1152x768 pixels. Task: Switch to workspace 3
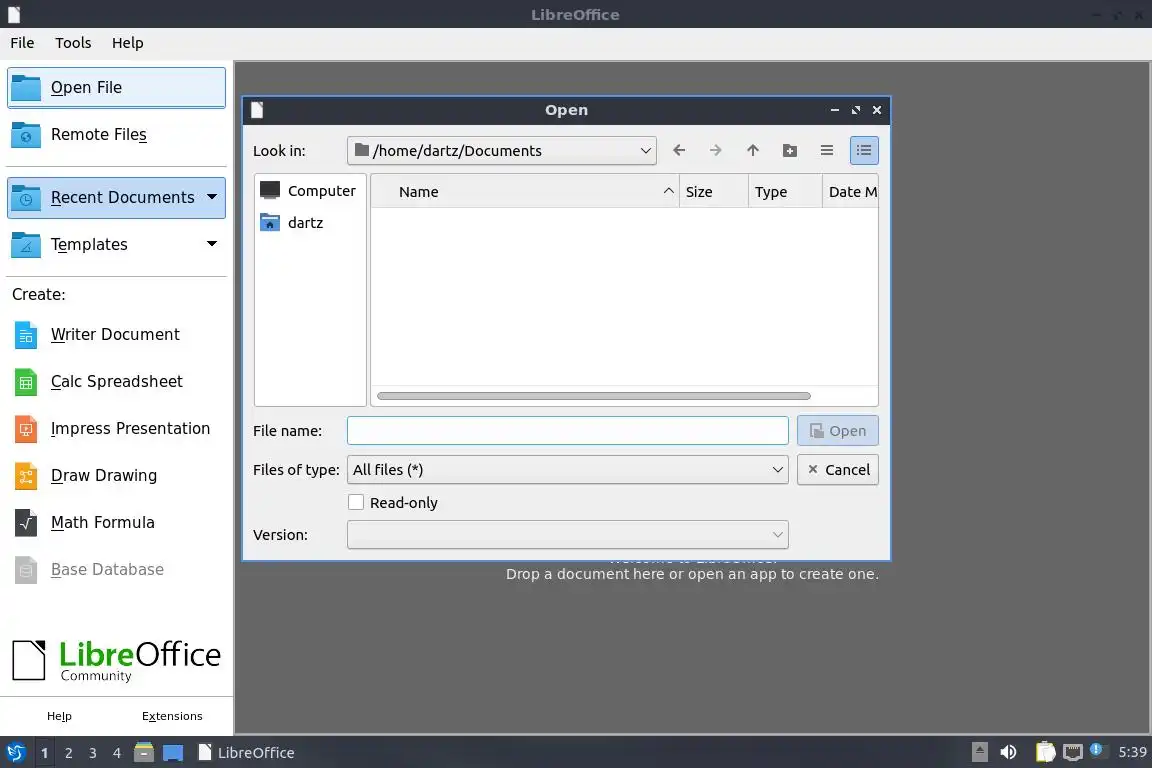coord(93,753)
